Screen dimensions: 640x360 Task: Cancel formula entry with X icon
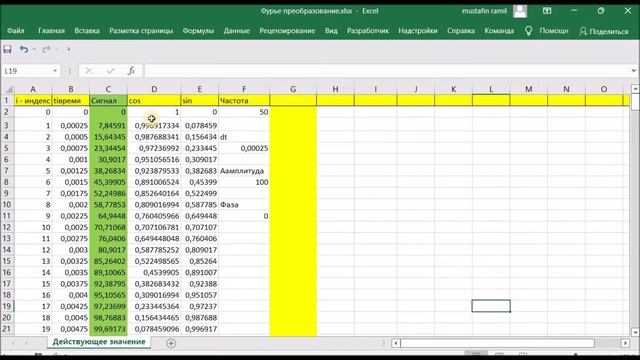[x=89, y=71]
